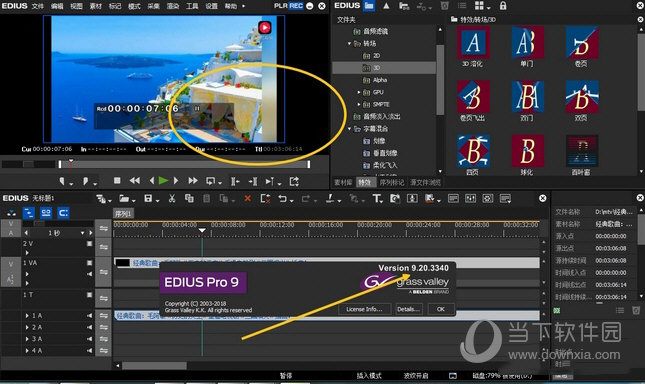Click the Save project icon in timeline toolbar
The height and width of the screenshot is (384, 645).
pos(148,199)
